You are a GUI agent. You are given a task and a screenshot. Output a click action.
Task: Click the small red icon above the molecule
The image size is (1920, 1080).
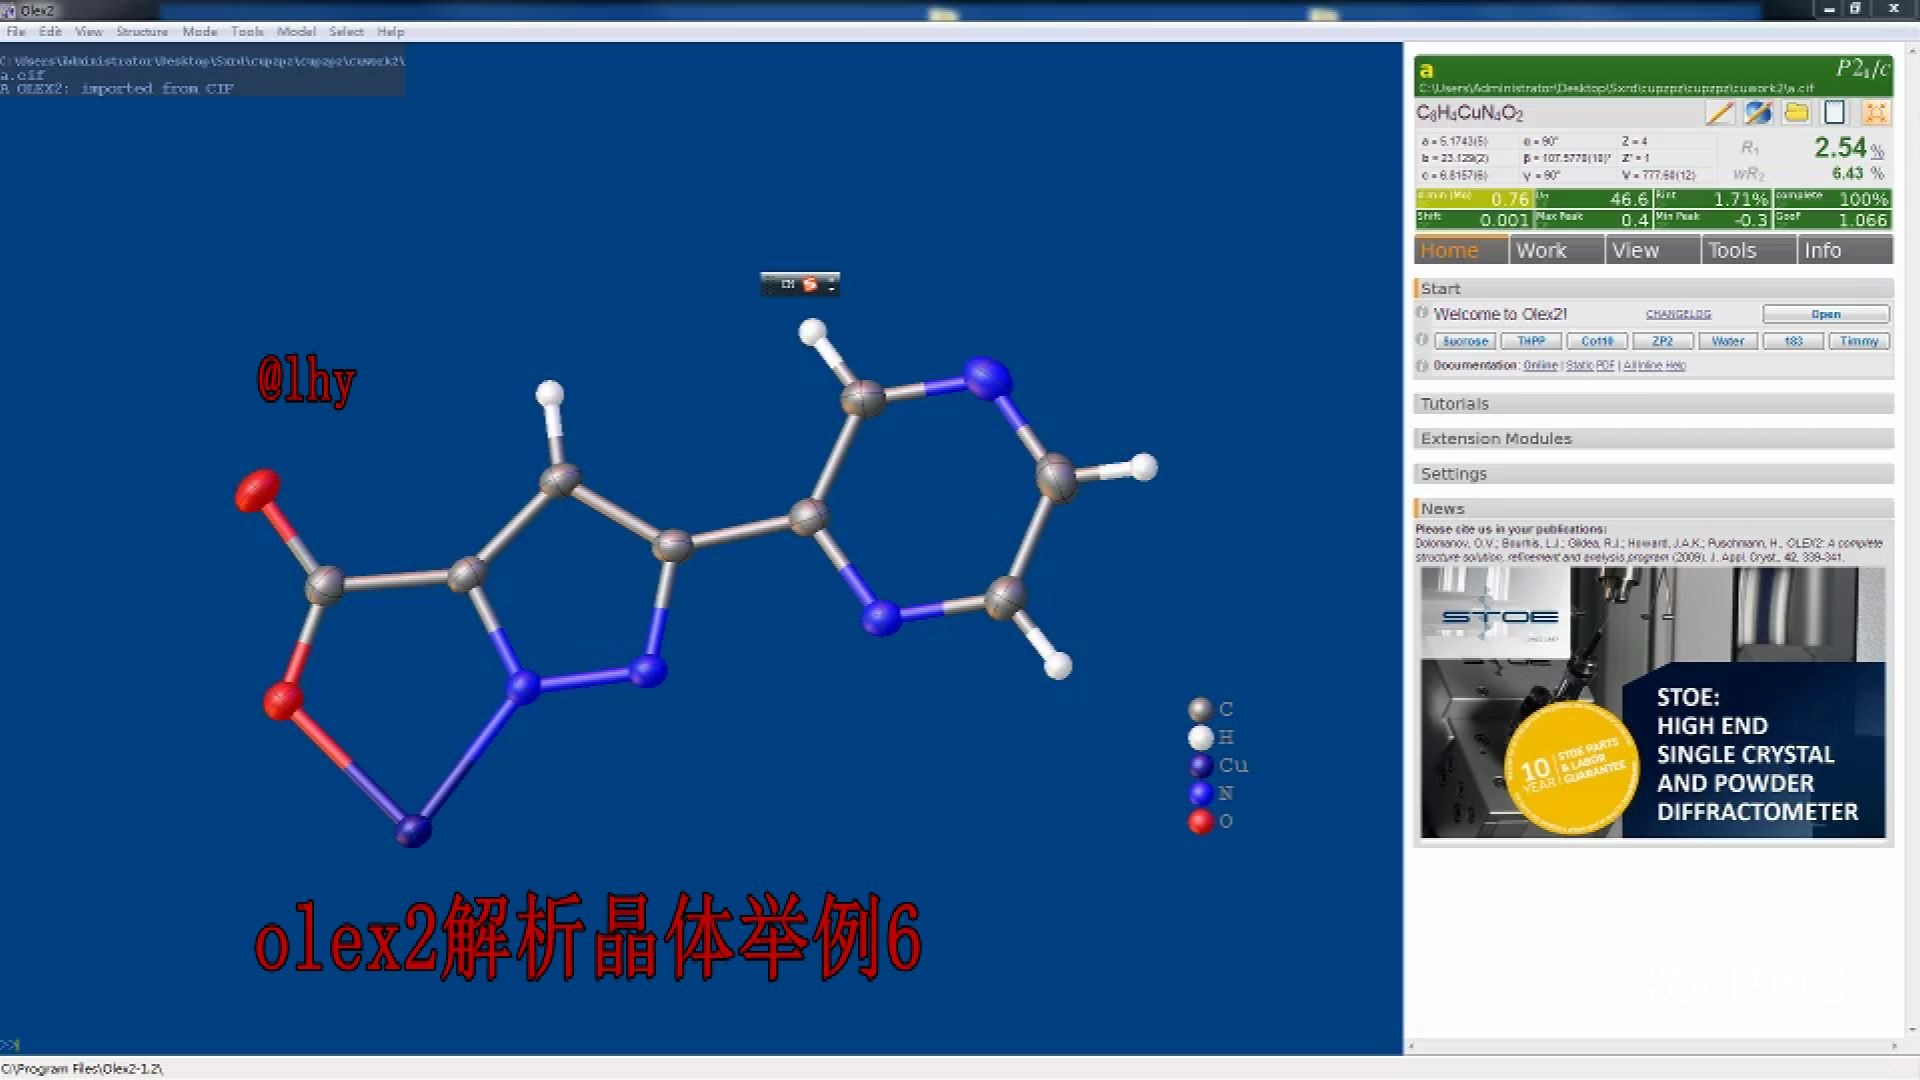point(808,284)
